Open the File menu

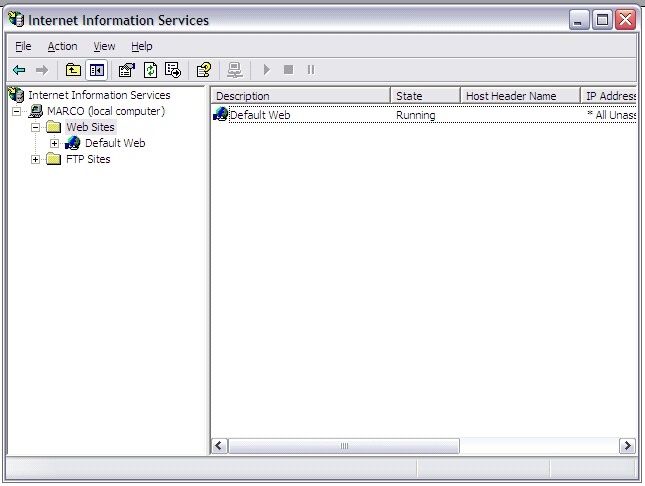pos(23,46)
